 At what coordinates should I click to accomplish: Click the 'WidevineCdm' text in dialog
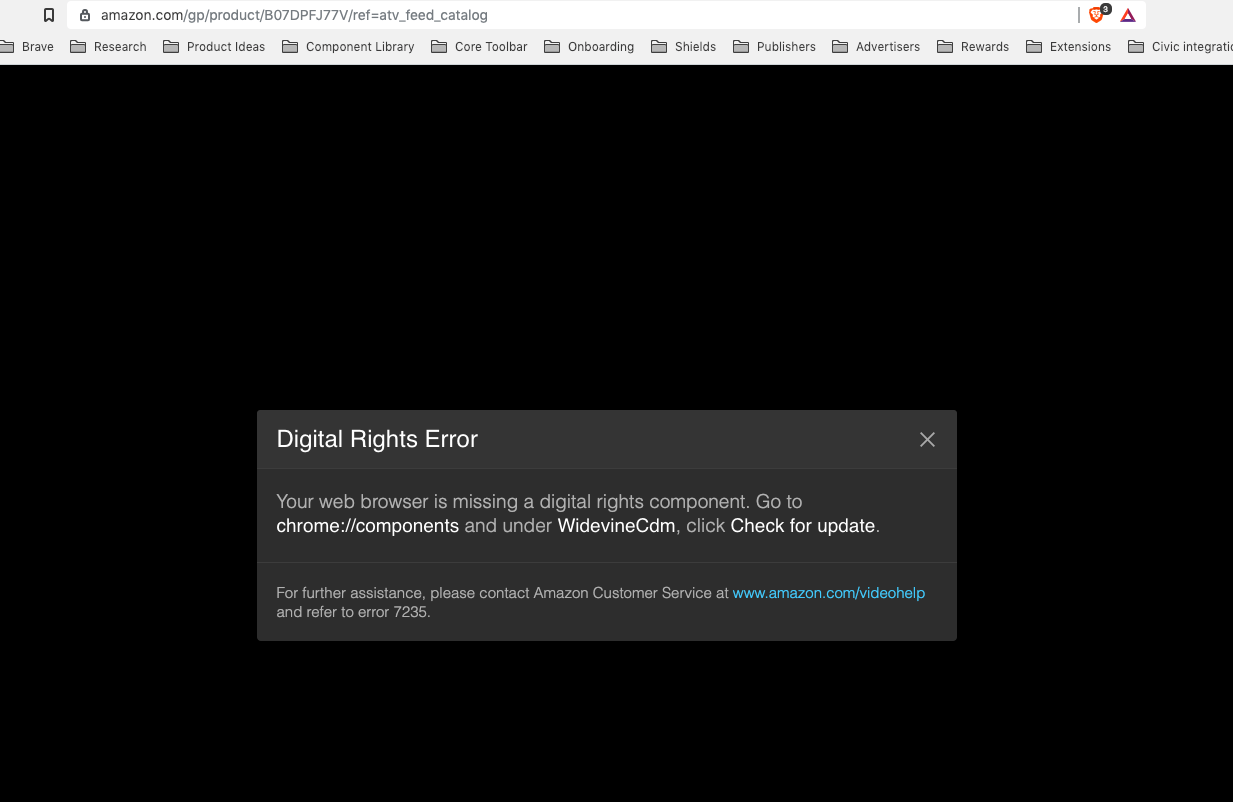click(x=616, y=526)
